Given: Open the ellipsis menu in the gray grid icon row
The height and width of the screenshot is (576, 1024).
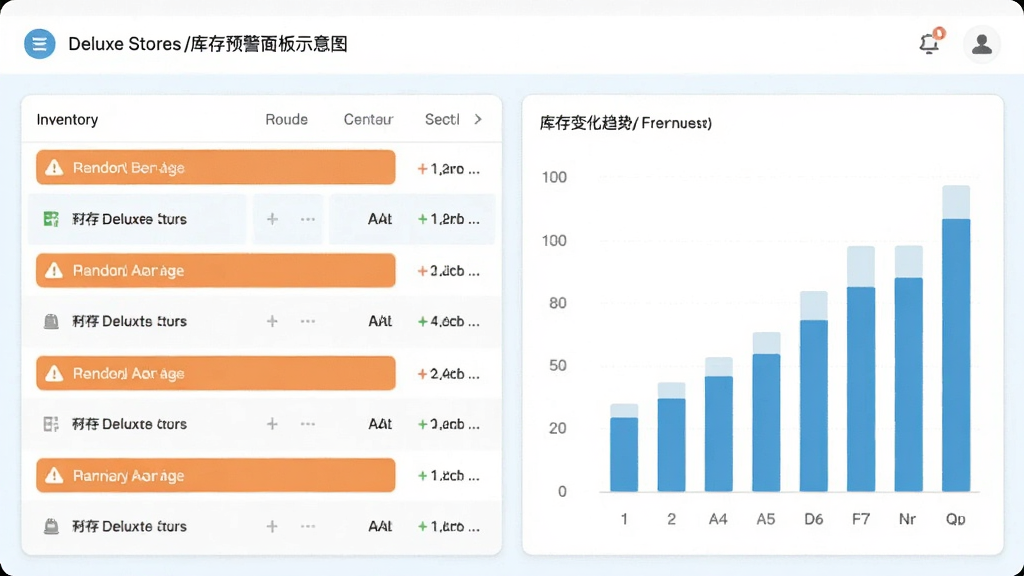Looking at the screenshot, I should pyautogui.click(x=308, y=424).
